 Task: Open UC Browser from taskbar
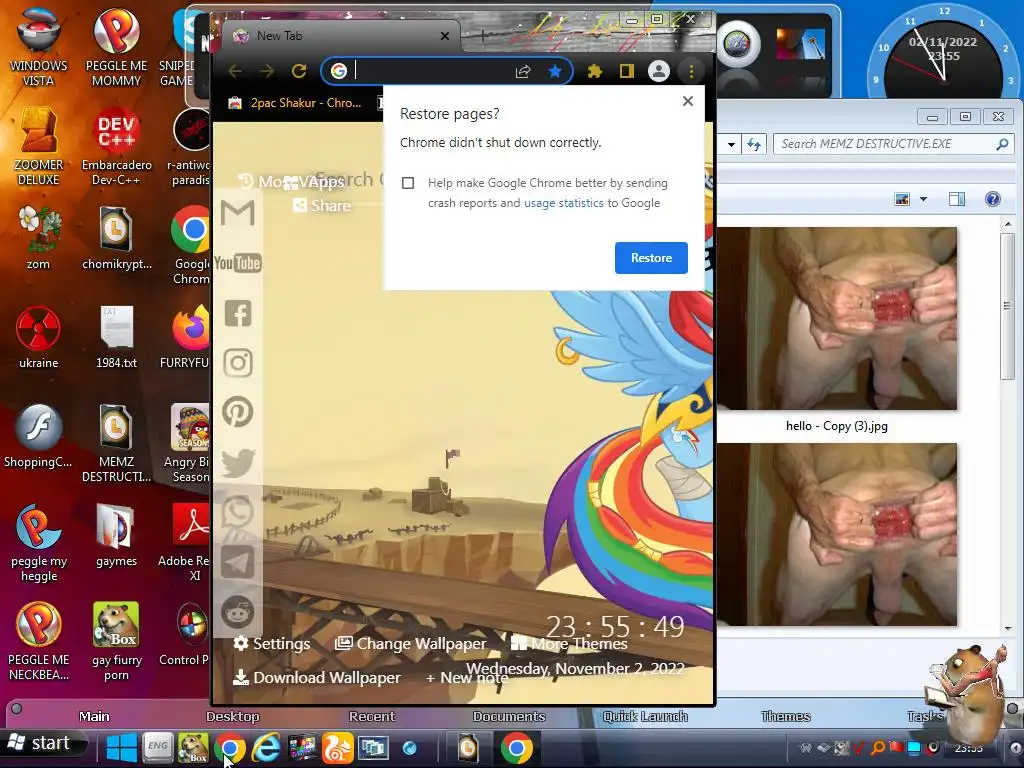click(x=338, y=748)
